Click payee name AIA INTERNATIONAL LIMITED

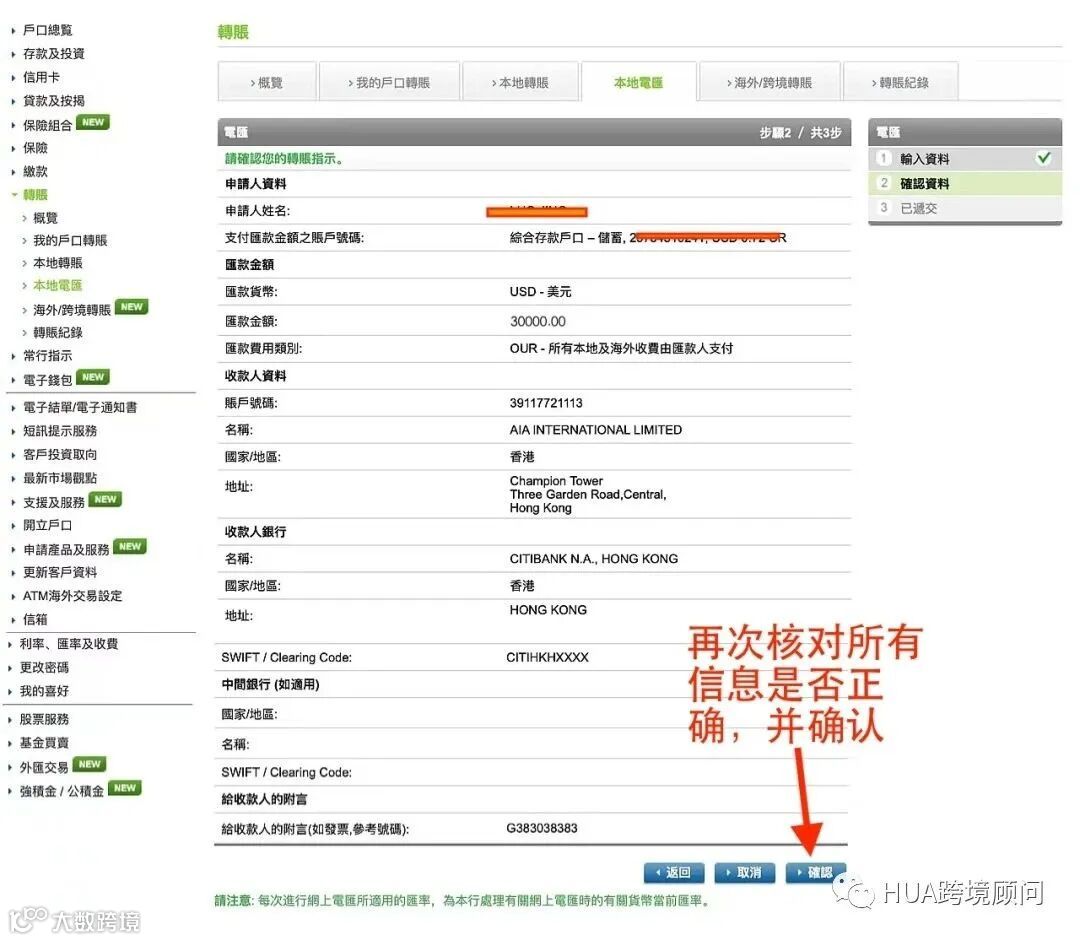pos(596,430)
